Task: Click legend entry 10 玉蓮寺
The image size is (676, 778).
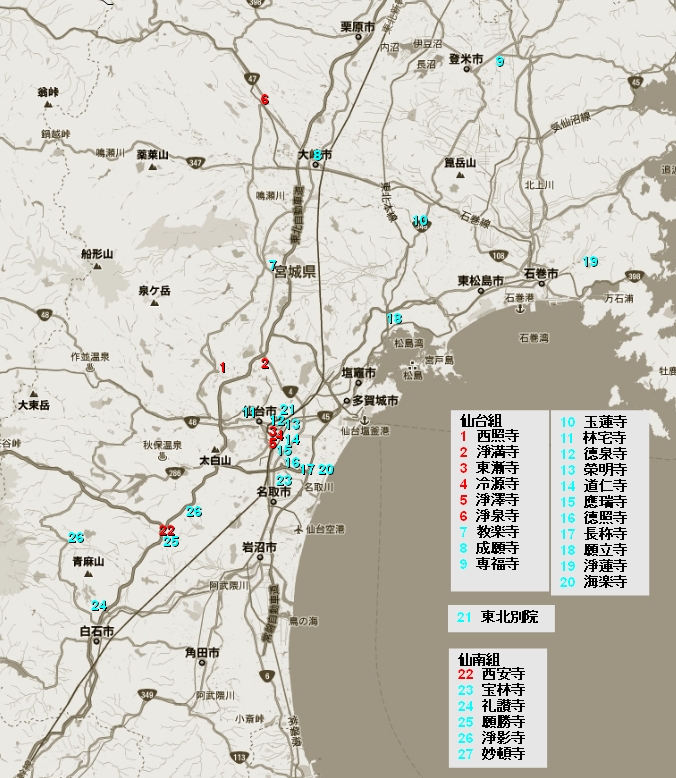Action: tap(594, 422)
